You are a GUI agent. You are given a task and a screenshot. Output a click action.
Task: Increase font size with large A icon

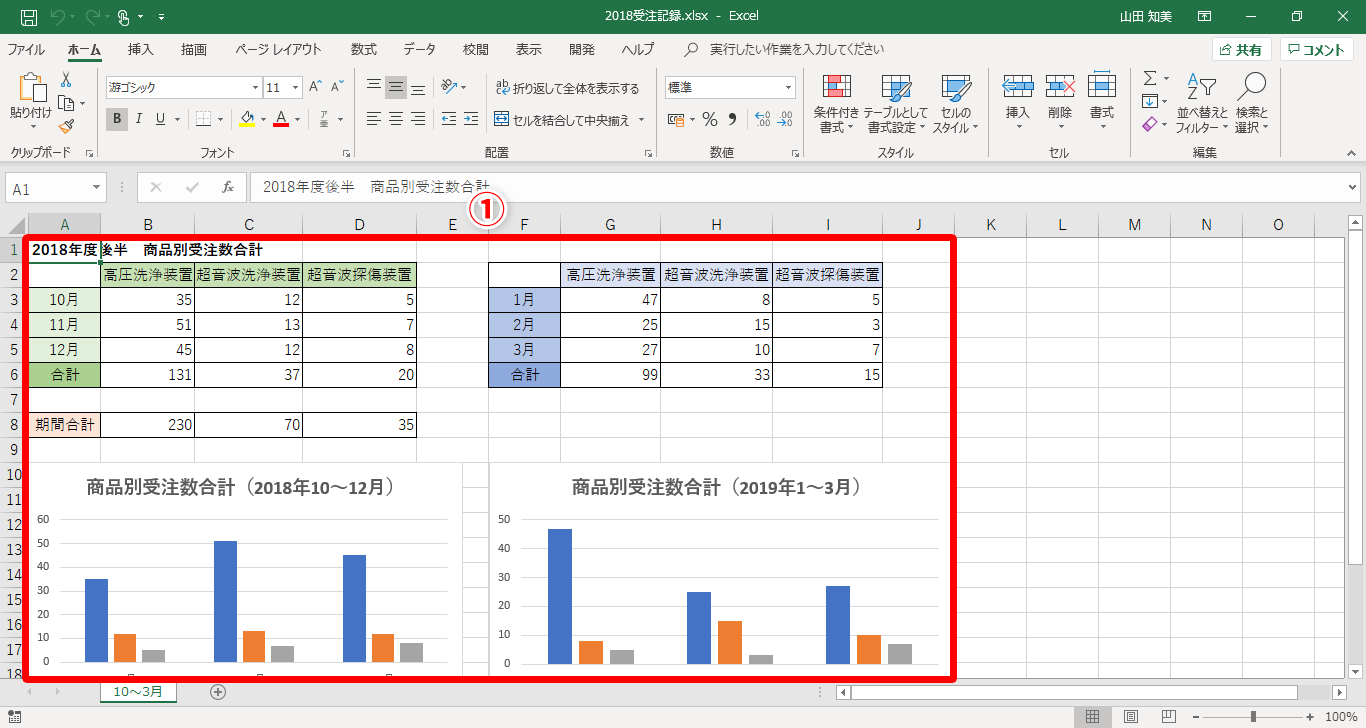pyautogui.click(x=315, y=88)
